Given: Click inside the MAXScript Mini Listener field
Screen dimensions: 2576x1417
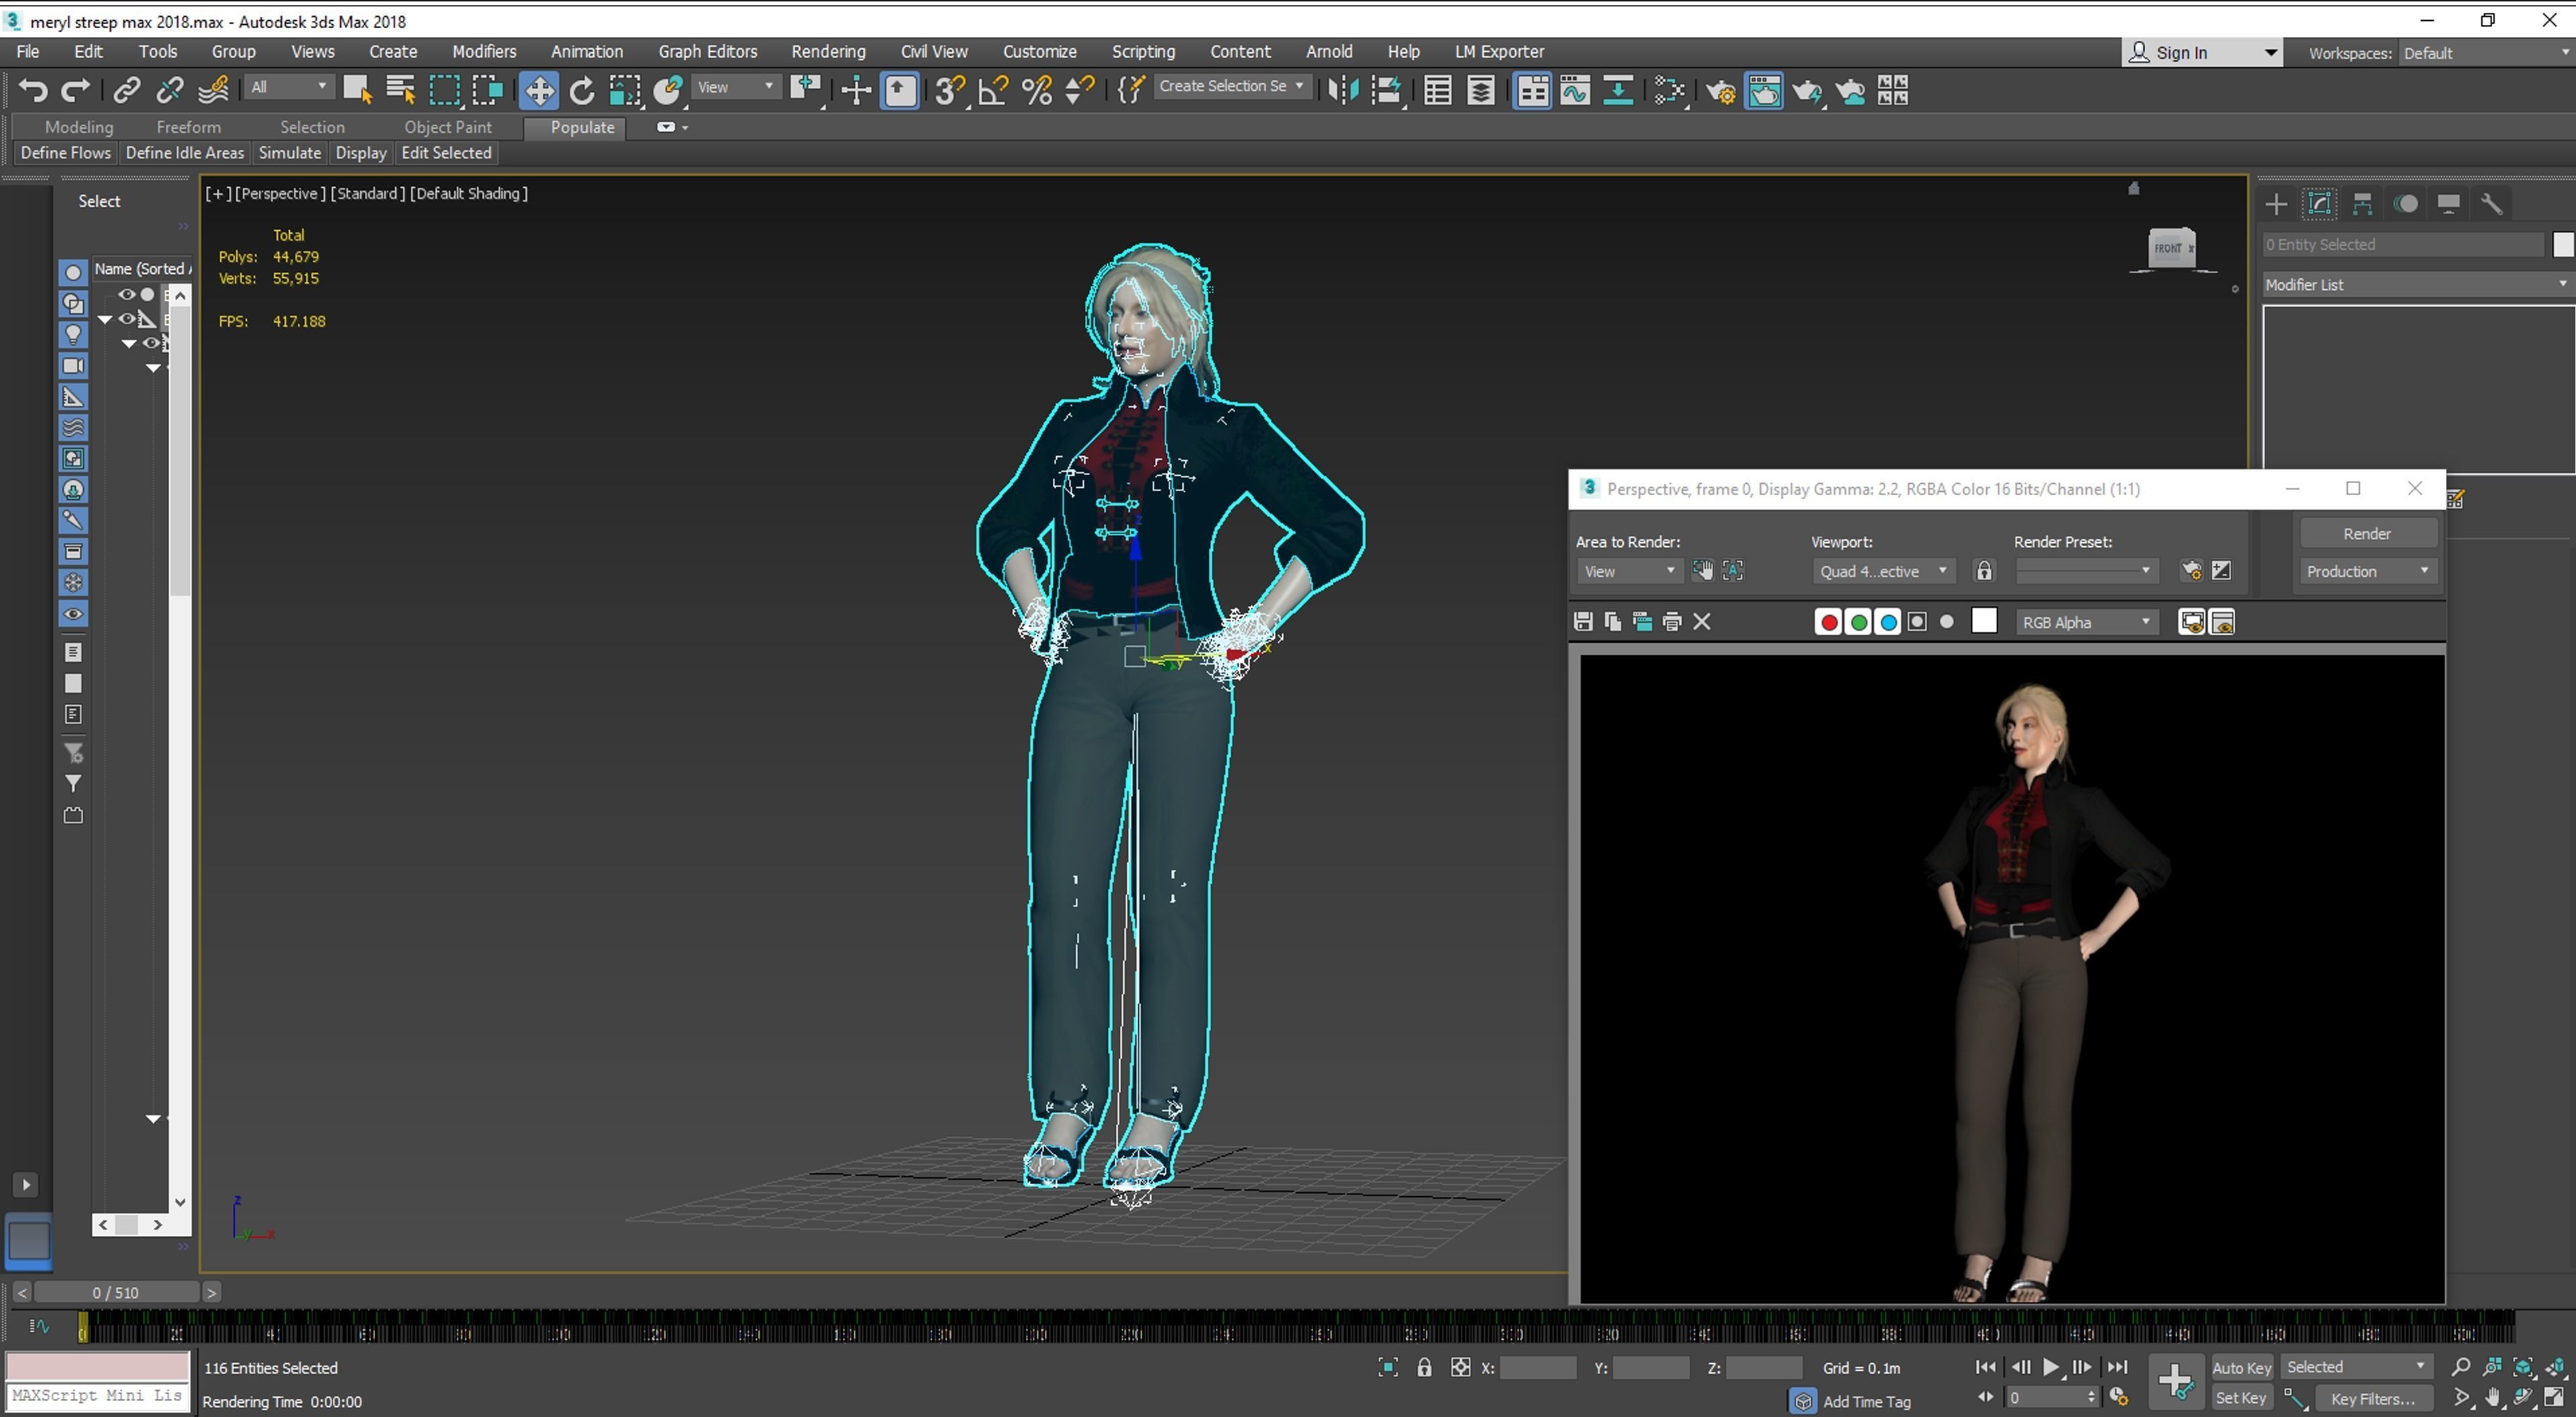Looking at the screenshot, I should click(x=97, y=1395).
